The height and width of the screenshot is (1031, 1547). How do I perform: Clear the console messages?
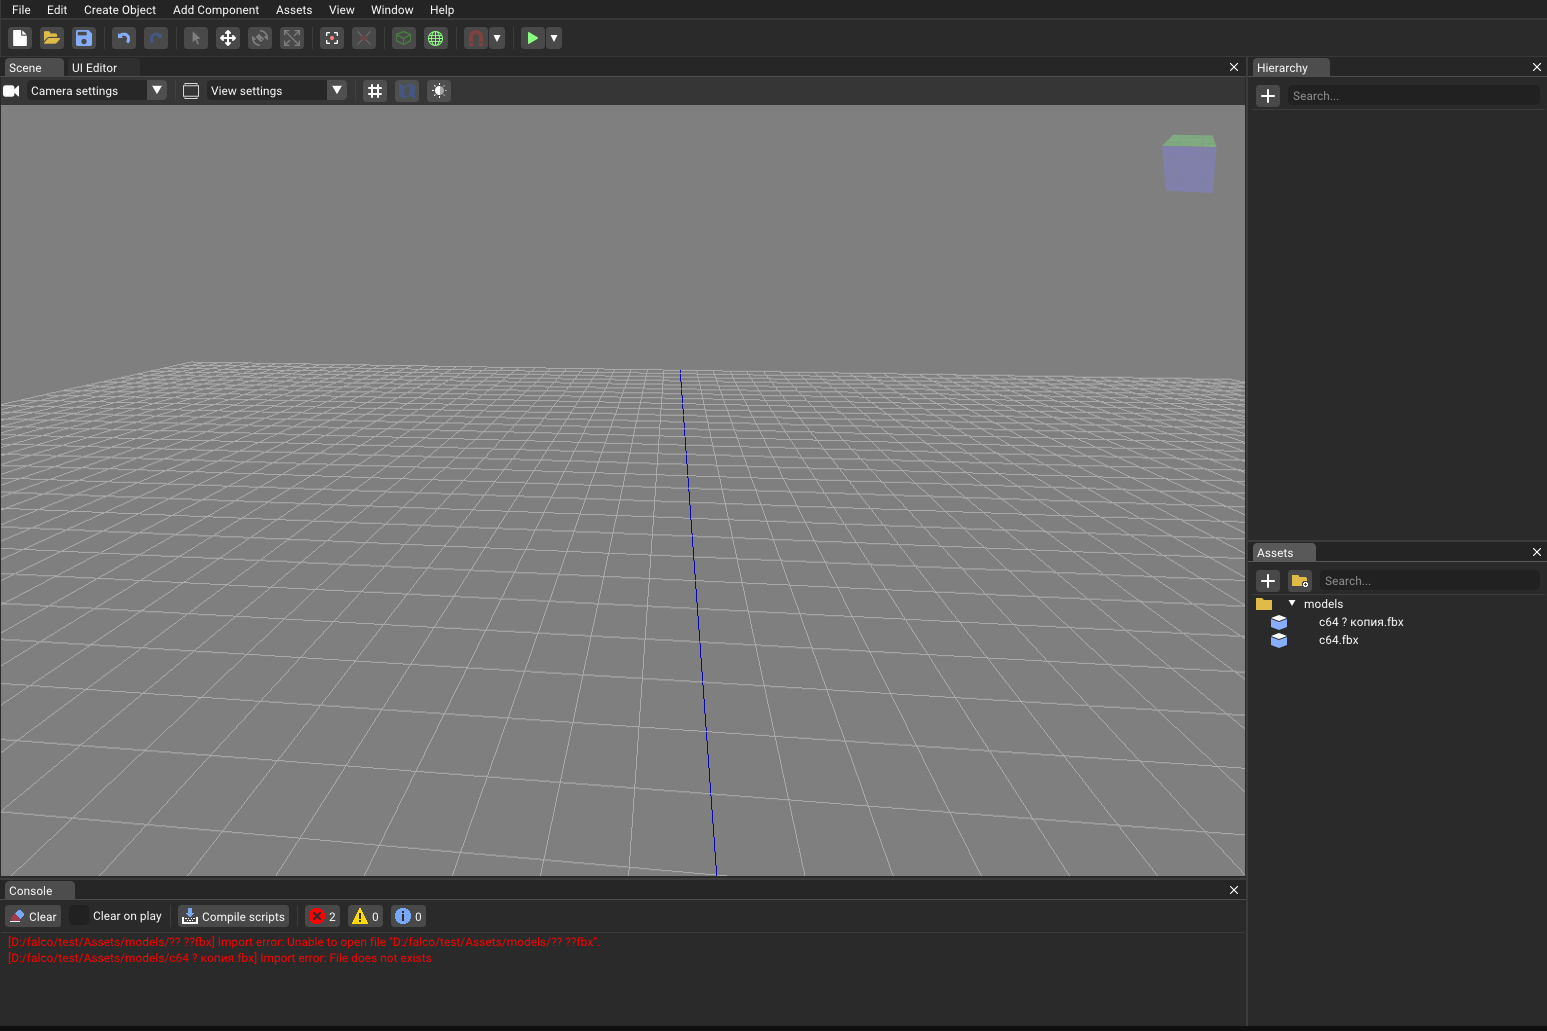pyautogui.click(x=33, y=916)
